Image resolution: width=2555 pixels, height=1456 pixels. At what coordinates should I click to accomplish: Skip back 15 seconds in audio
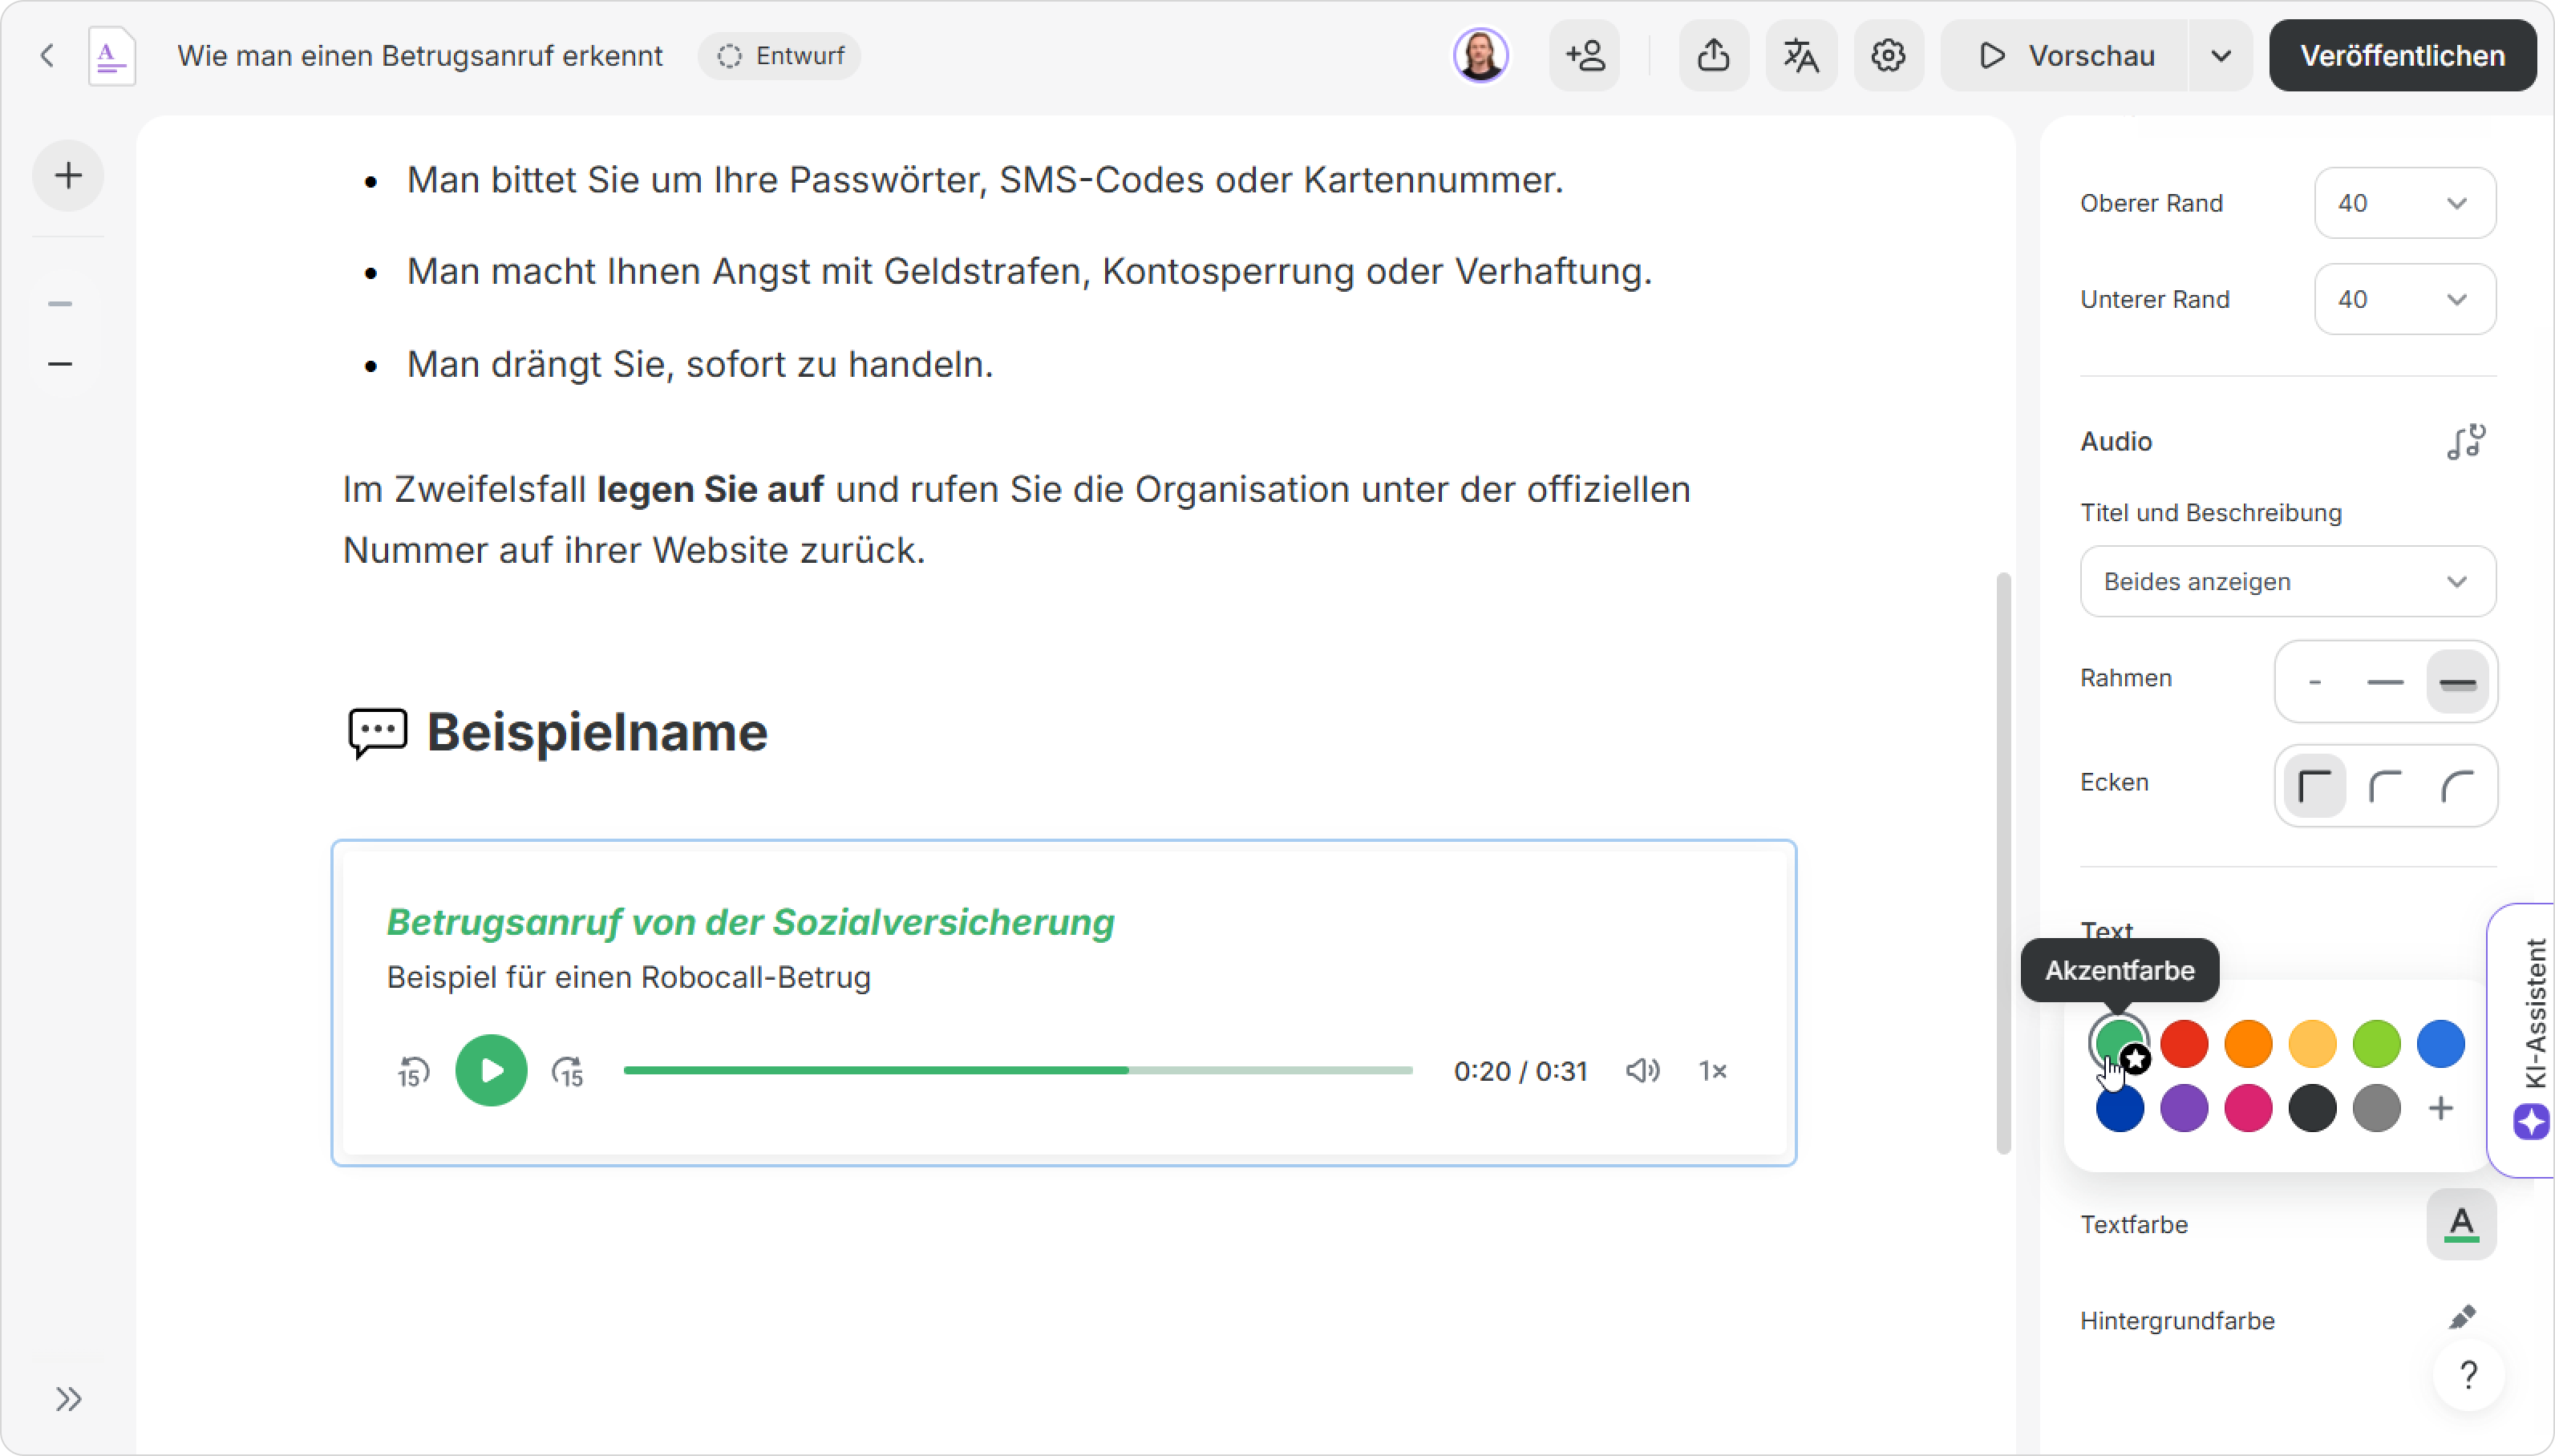(x=413, y=1071)
